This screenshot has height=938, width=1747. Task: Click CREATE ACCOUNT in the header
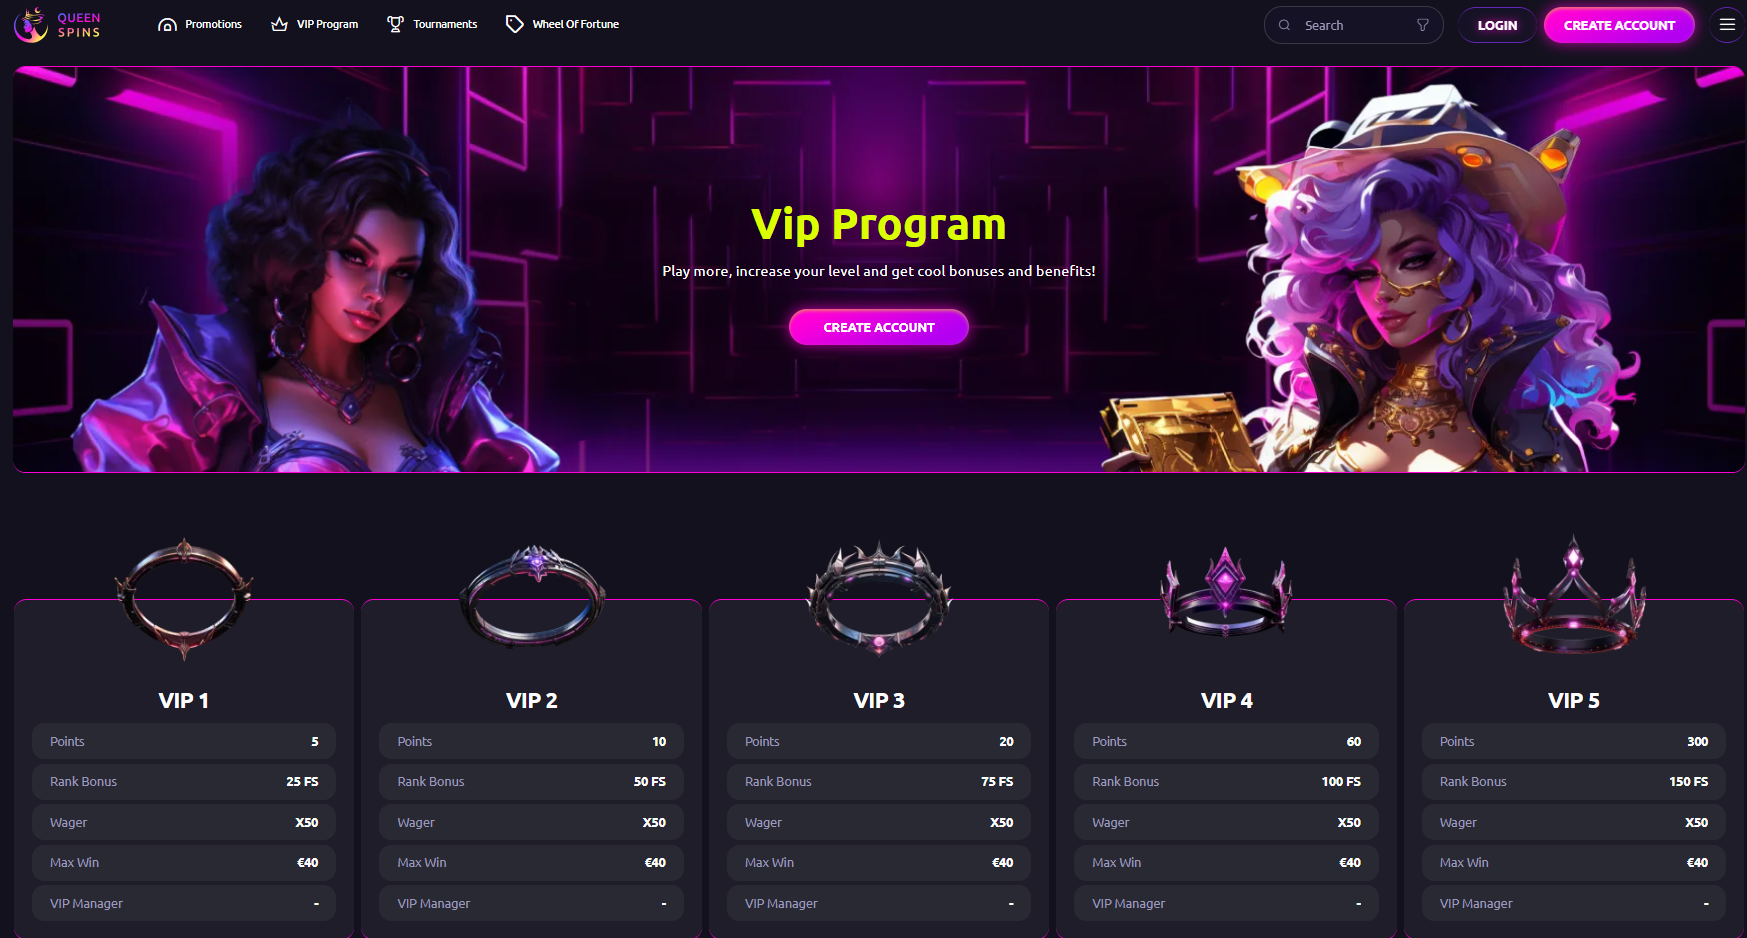point(1619,25)
